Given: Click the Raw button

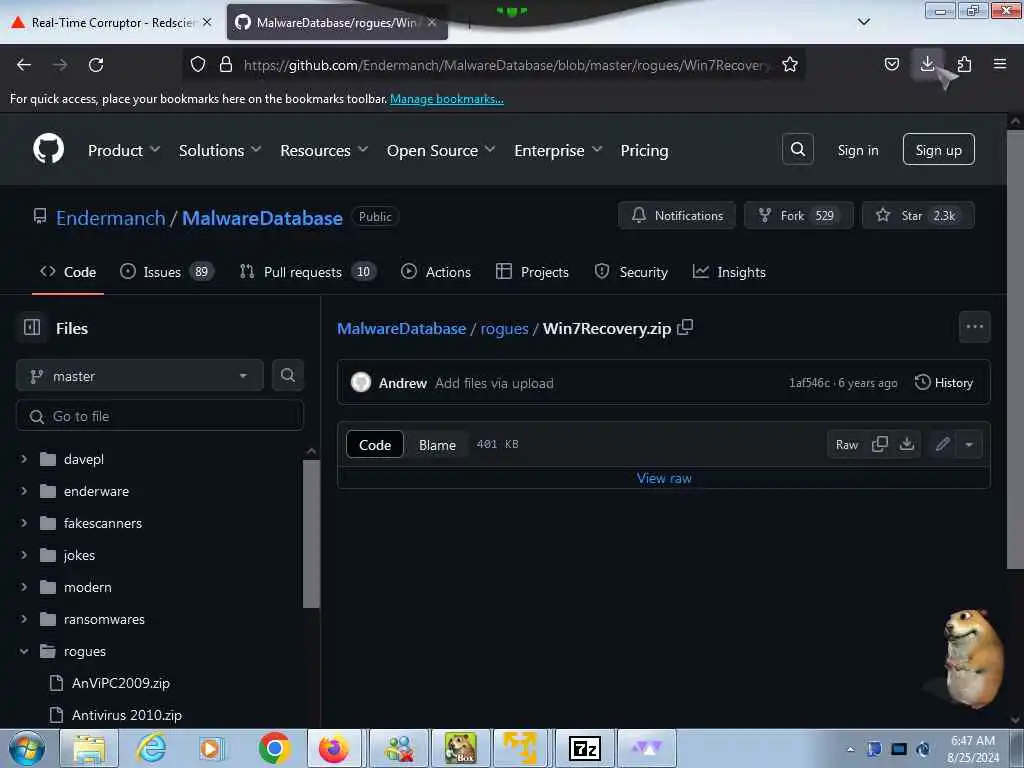Looking at the screenshot, I should click(x=846, y=444).
